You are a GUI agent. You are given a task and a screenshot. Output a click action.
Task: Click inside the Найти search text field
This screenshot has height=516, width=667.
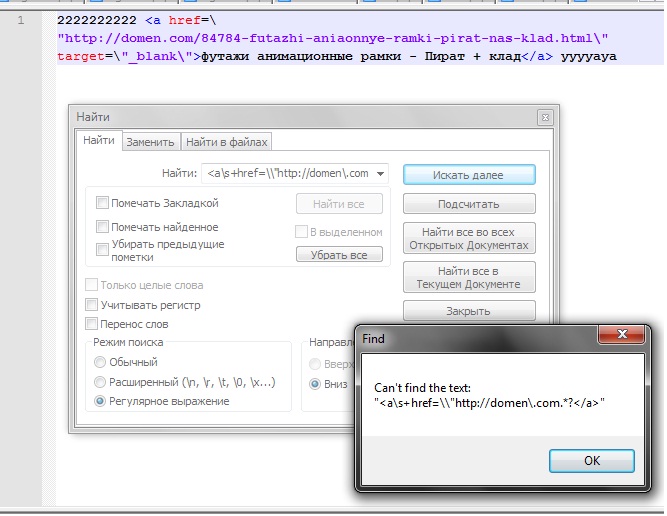coord(287,173)
